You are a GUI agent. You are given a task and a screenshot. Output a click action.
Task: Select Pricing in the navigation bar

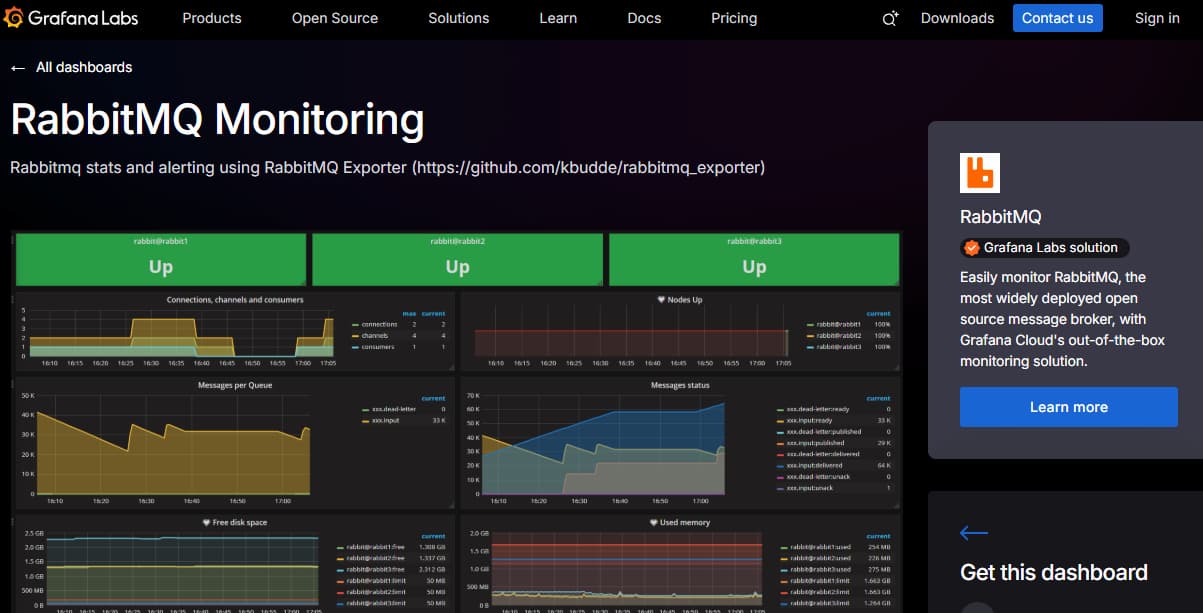tap(733, 18)
